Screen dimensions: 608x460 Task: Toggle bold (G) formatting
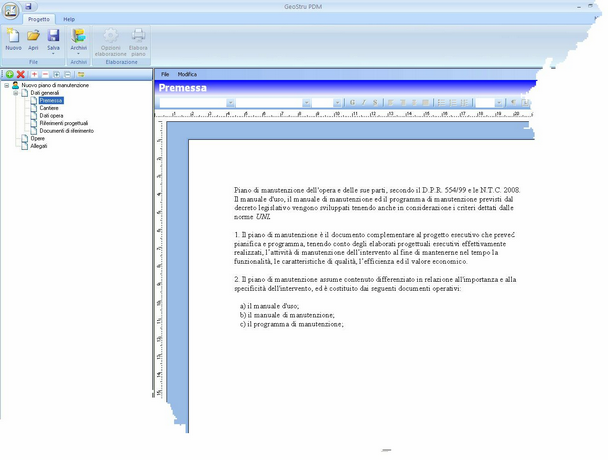(x=352, y=103)
